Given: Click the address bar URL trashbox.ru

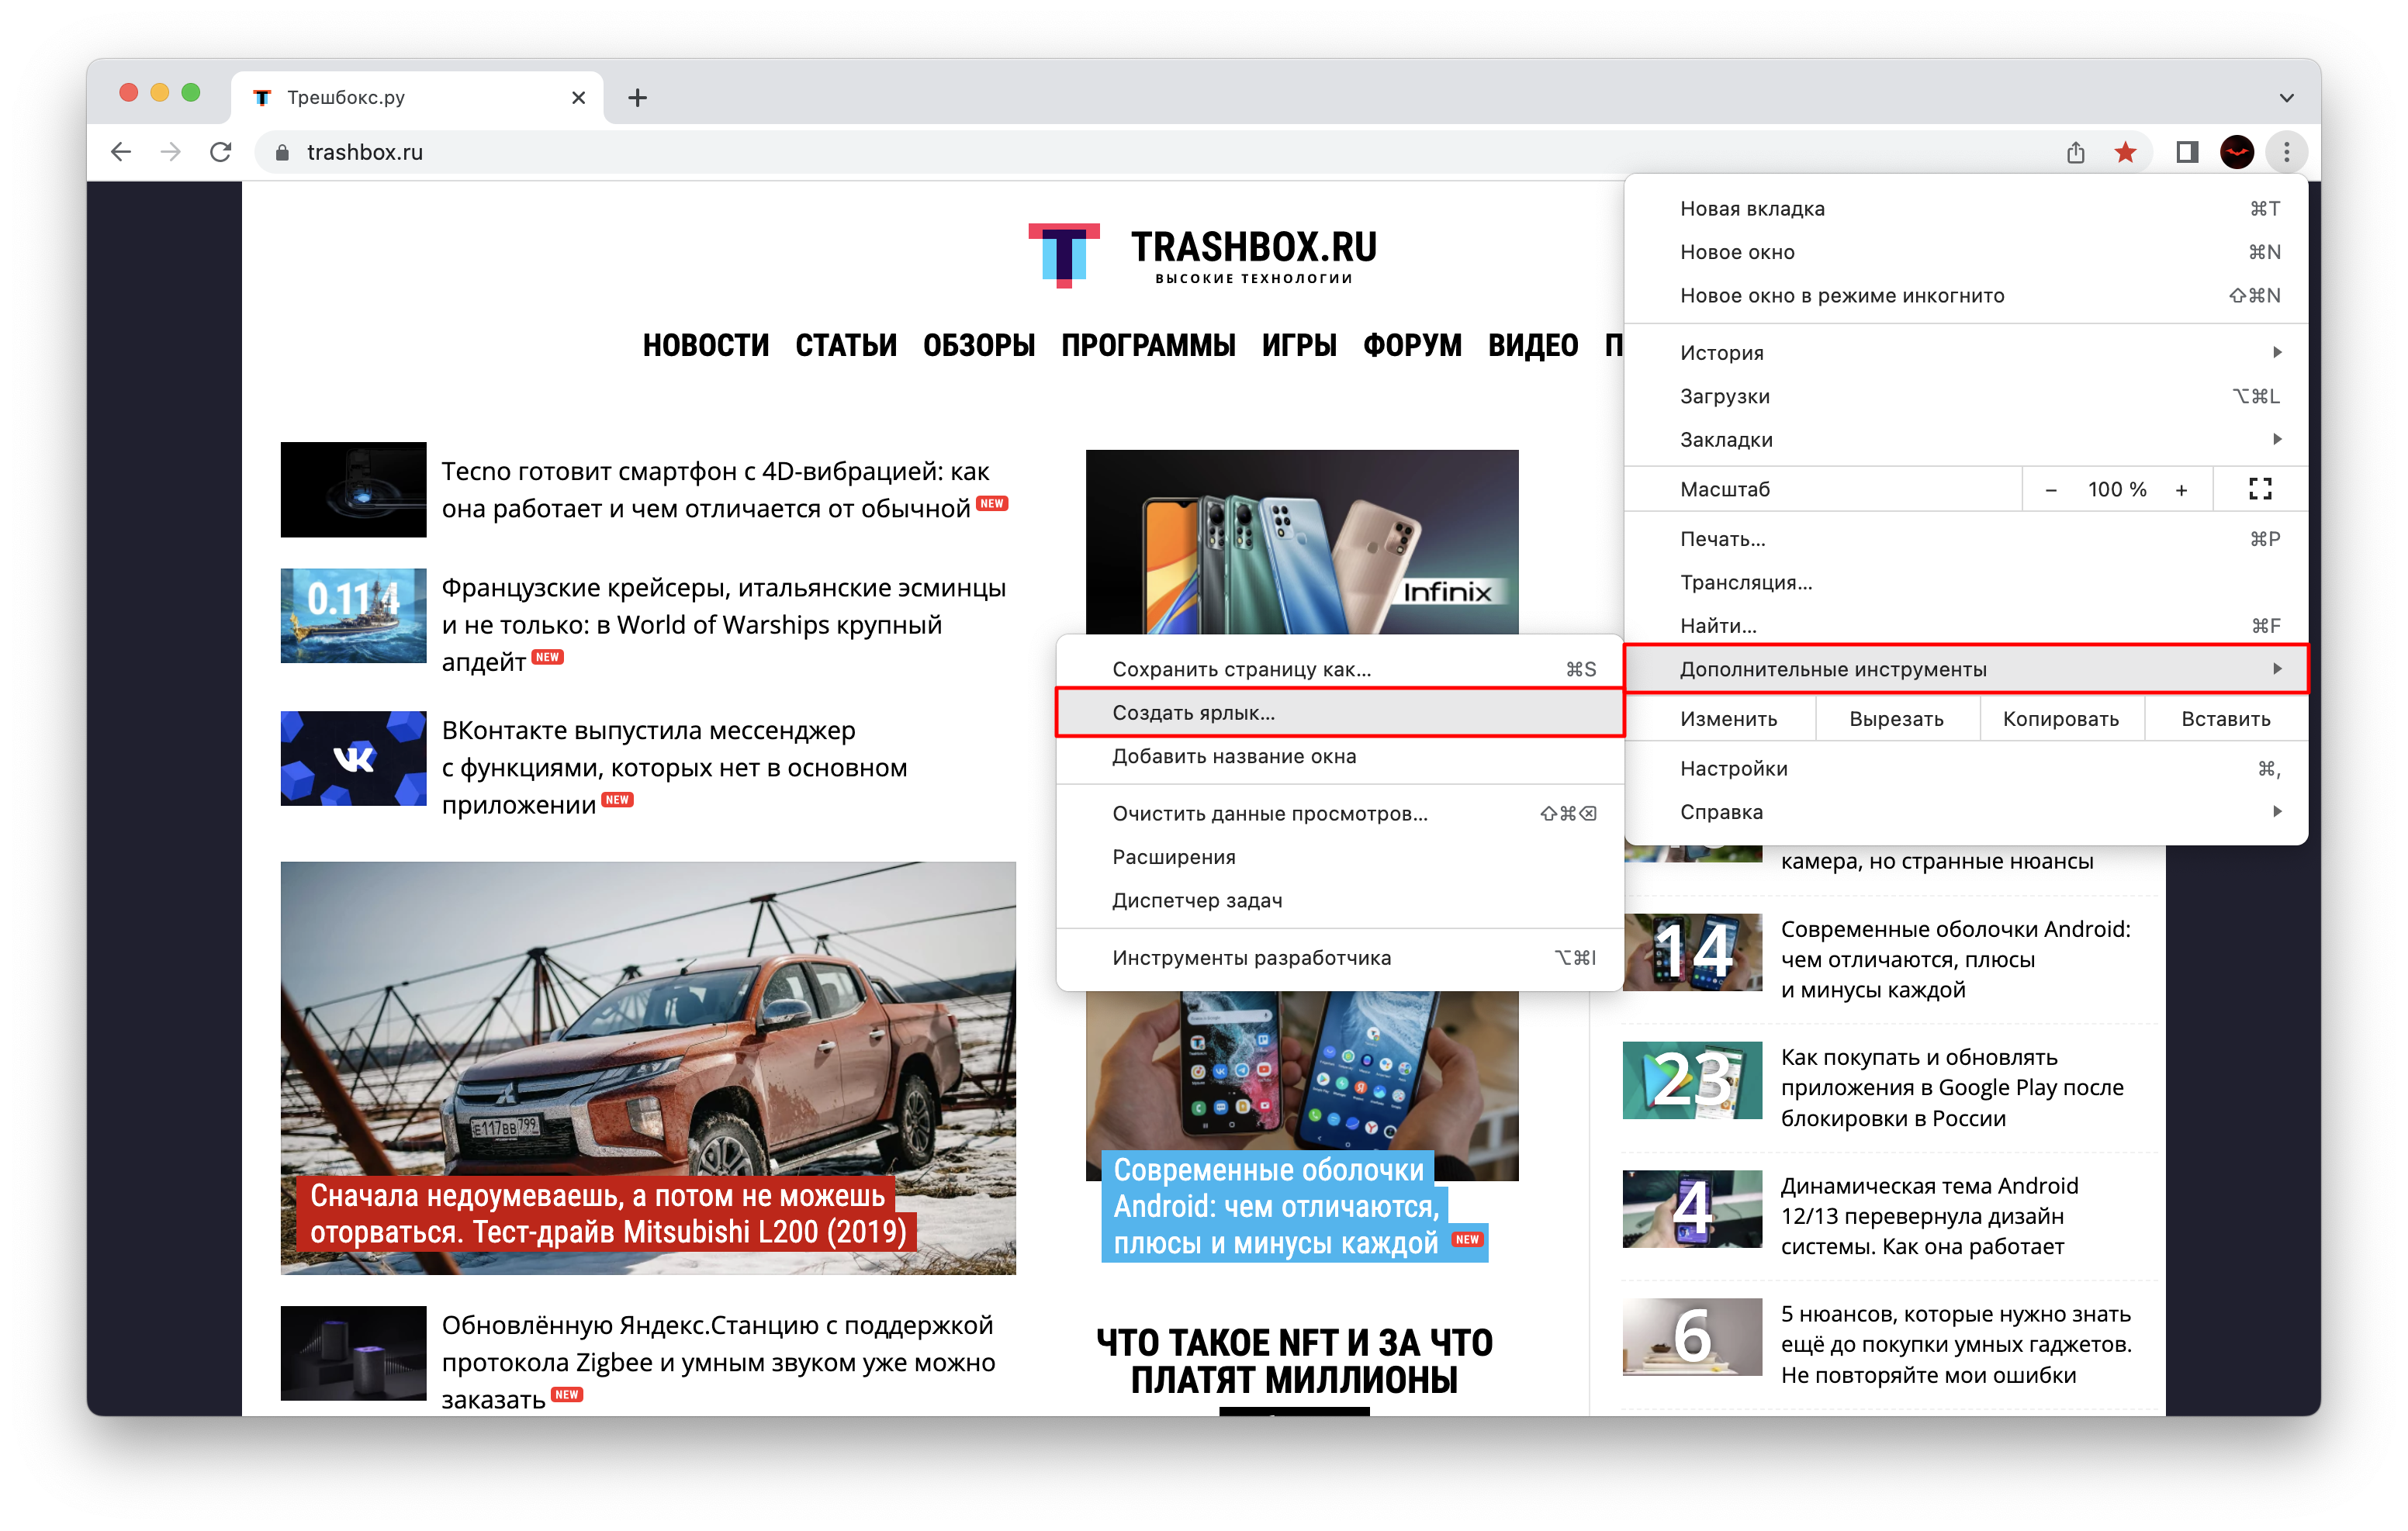Looking at the screenshot, I should pyautogui.click(x=365, y=152).
